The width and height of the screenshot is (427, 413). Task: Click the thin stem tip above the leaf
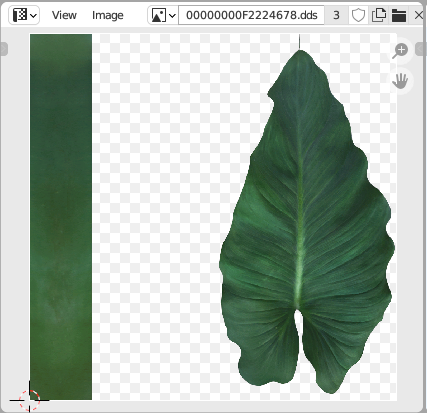(299, 42)
